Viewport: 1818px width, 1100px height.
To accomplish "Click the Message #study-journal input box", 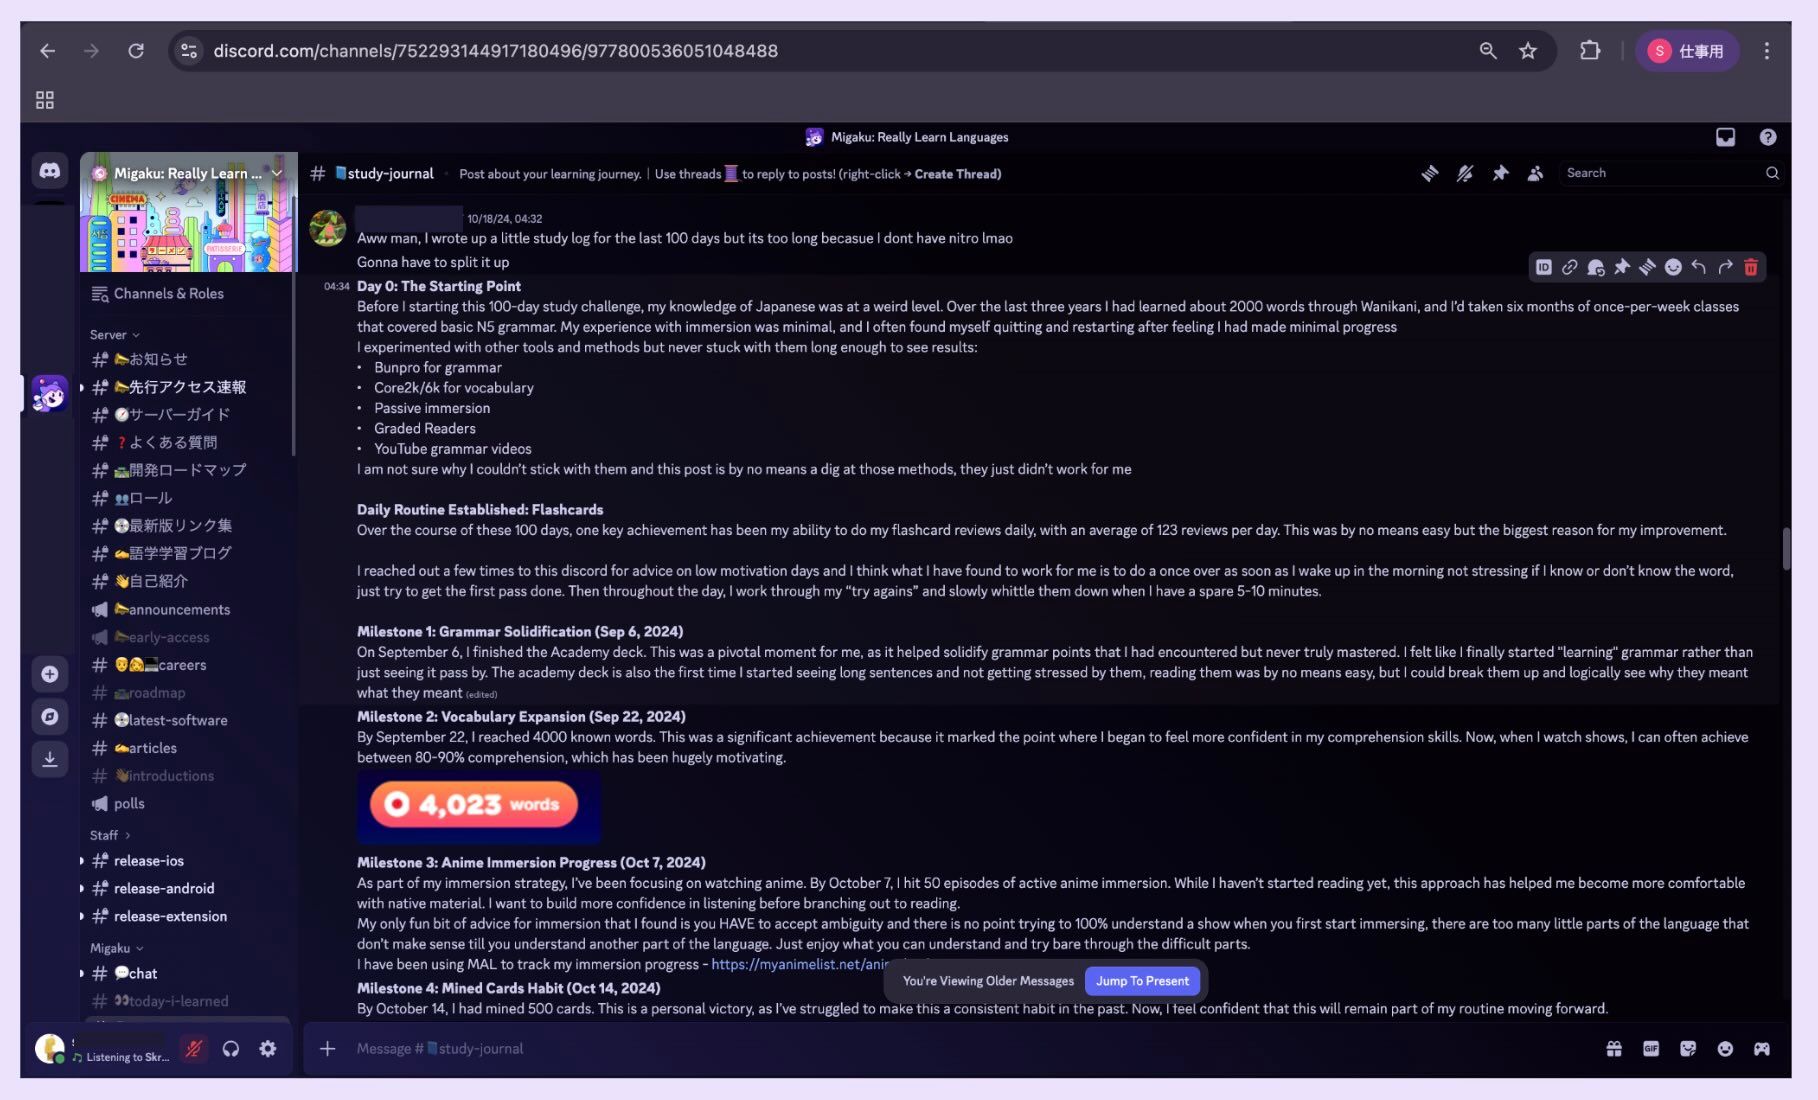I will click(x=900, y=1048).
